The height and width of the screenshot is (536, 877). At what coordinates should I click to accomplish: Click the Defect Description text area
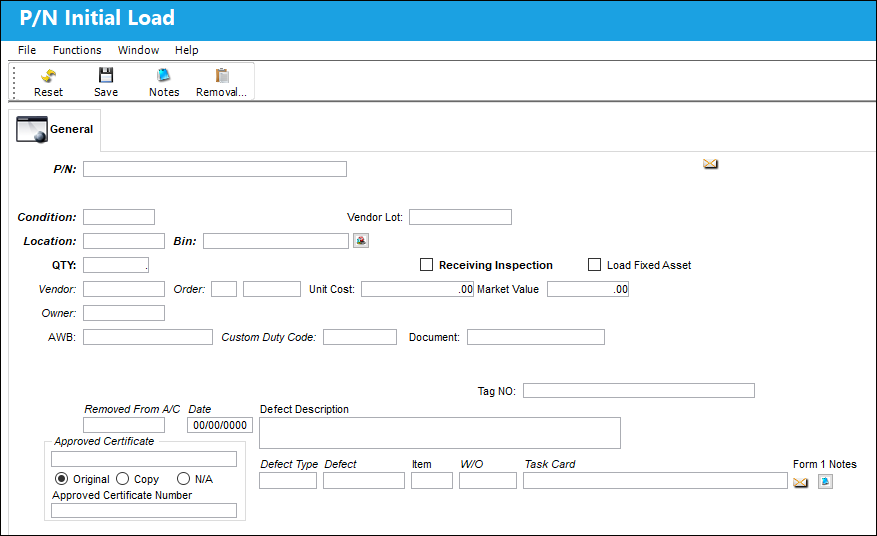tap(440, 433)
